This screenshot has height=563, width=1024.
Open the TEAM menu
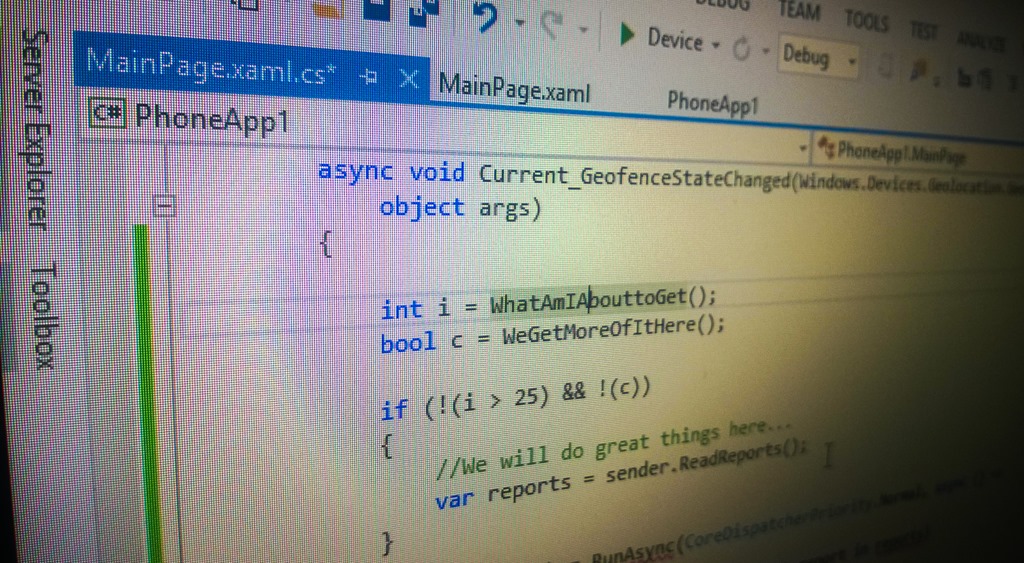[x=799, y=11]
